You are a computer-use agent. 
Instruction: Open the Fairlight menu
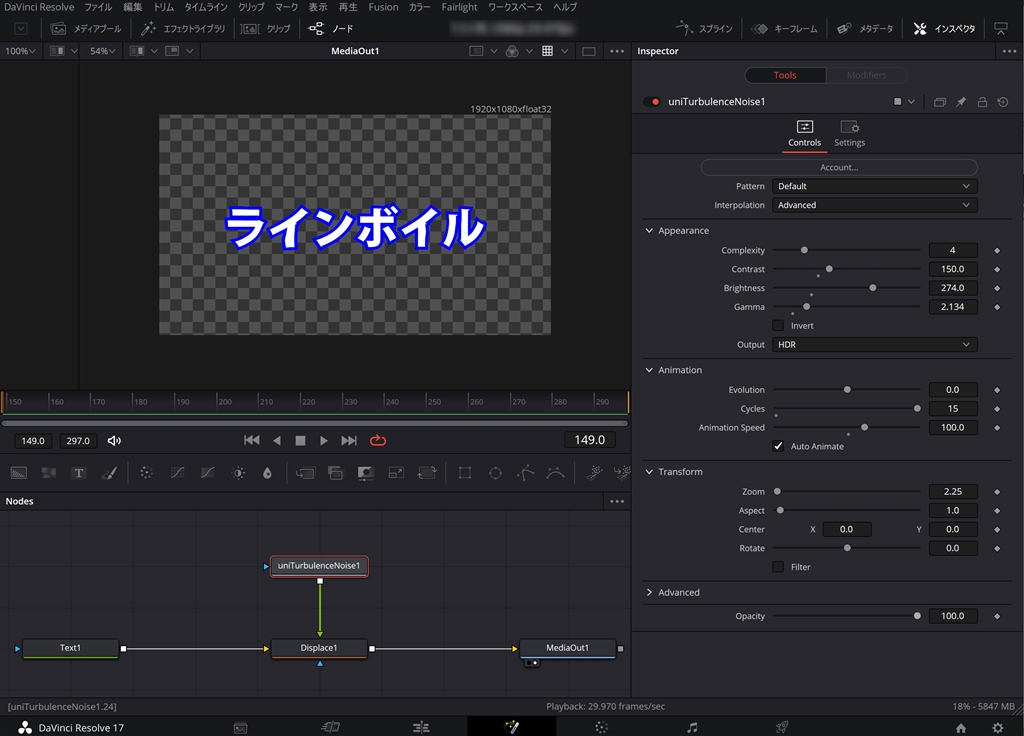[459, 7]
